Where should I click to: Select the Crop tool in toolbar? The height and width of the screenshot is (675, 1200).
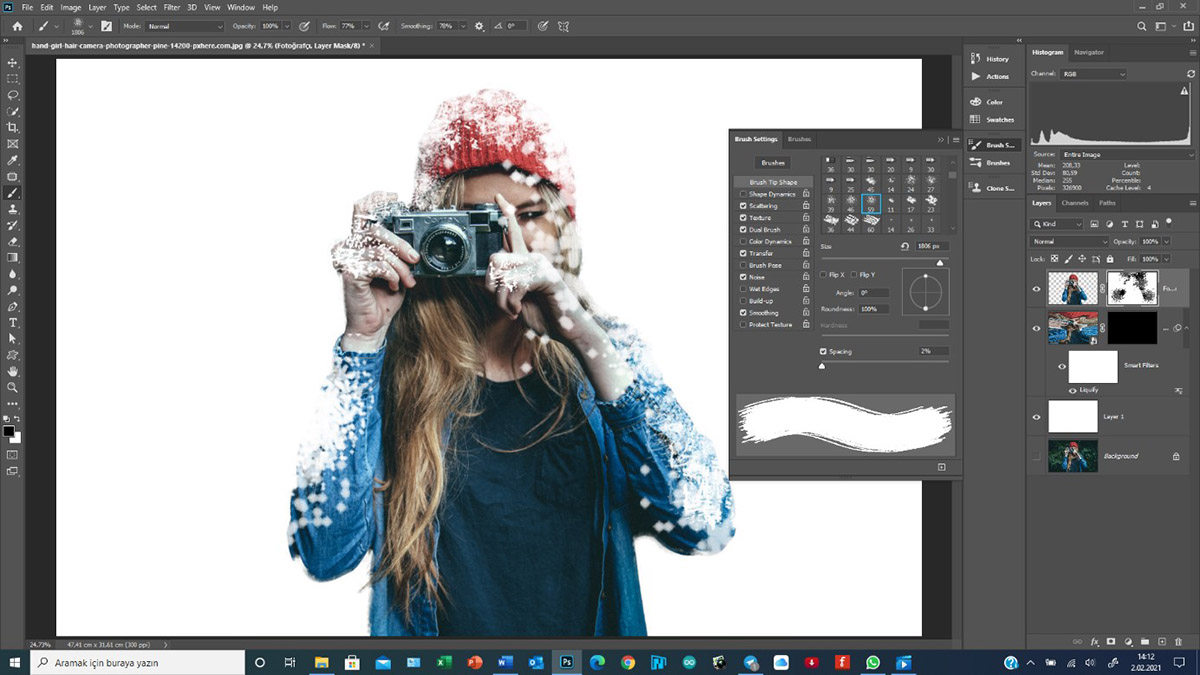pyautogui.click(x=13, y=128)
